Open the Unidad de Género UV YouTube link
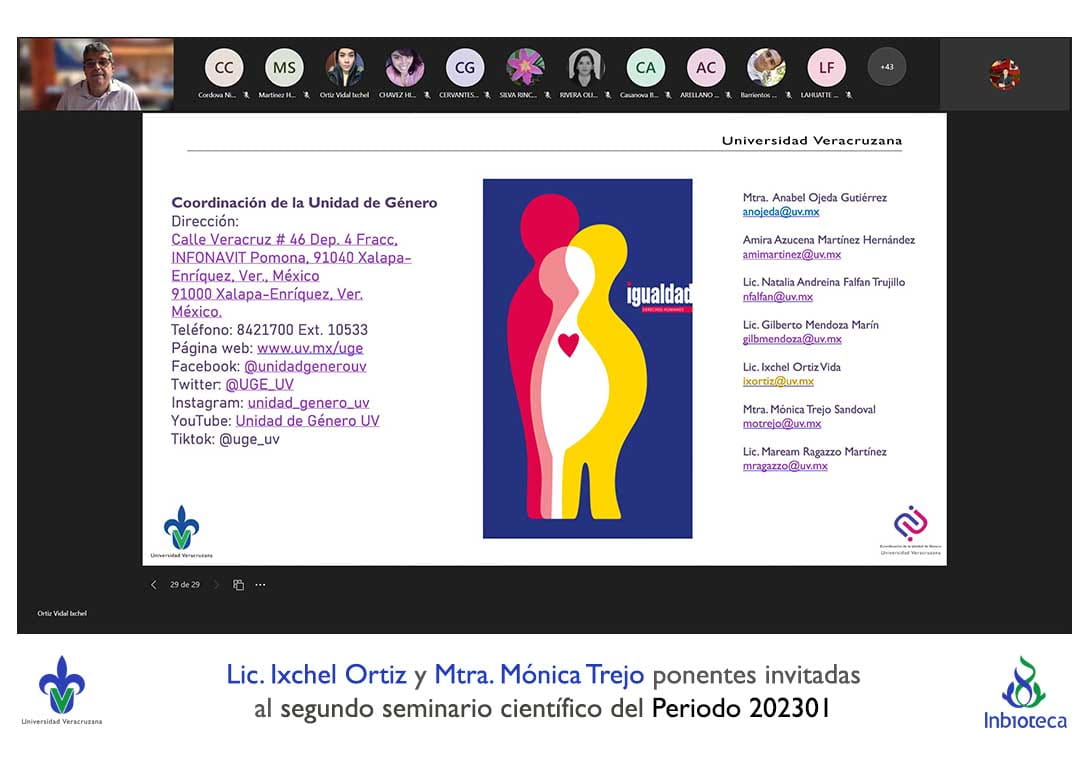Viewport: 1090px width, 760px height. [307, 420]
